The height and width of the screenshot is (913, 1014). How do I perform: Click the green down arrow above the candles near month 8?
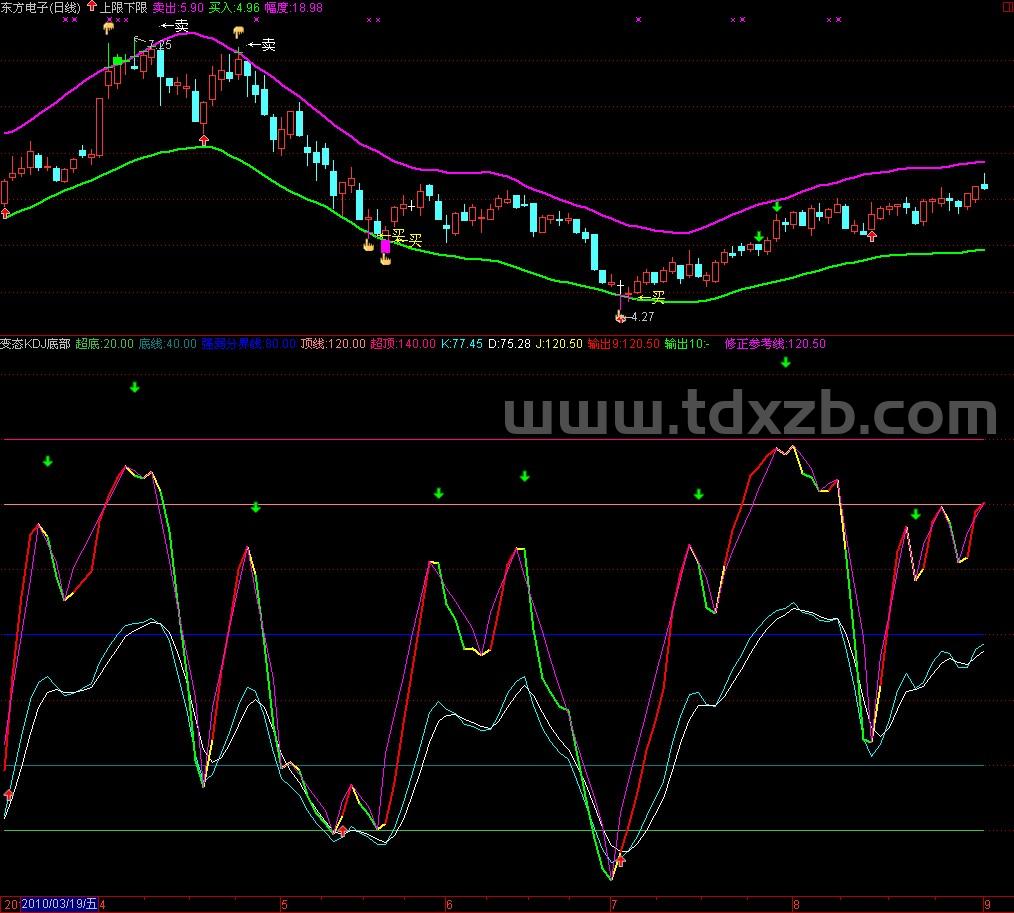coord(777,207)
